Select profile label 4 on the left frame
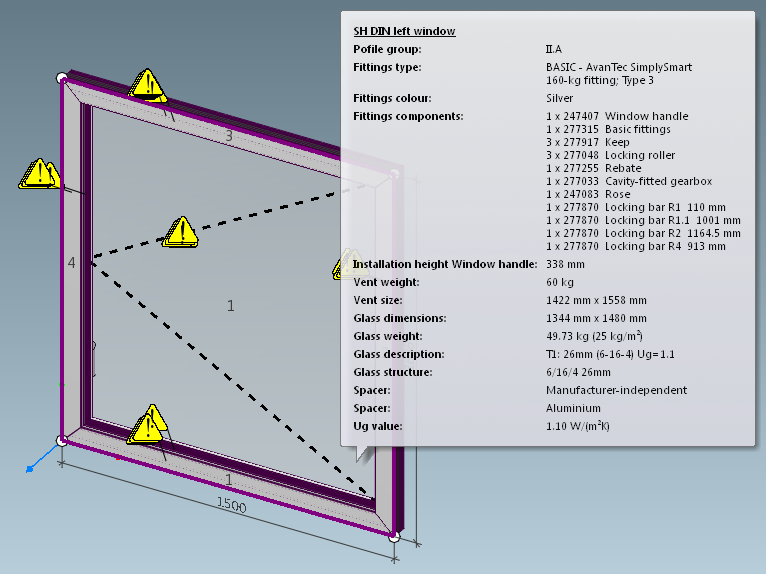Image resolution: width=766 pixels, height=574 pixels. point(71,263)
